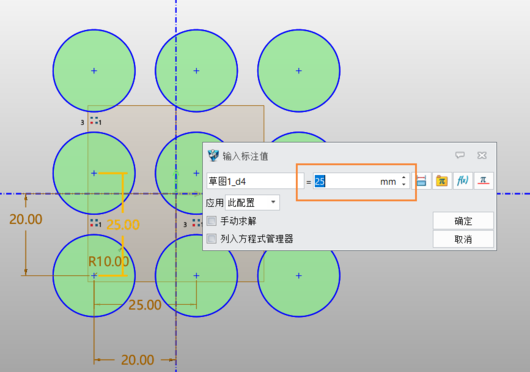Screen dimensions: 530x372
Task: Open the 此配置 apply dropdown
Action: [252, 202]
